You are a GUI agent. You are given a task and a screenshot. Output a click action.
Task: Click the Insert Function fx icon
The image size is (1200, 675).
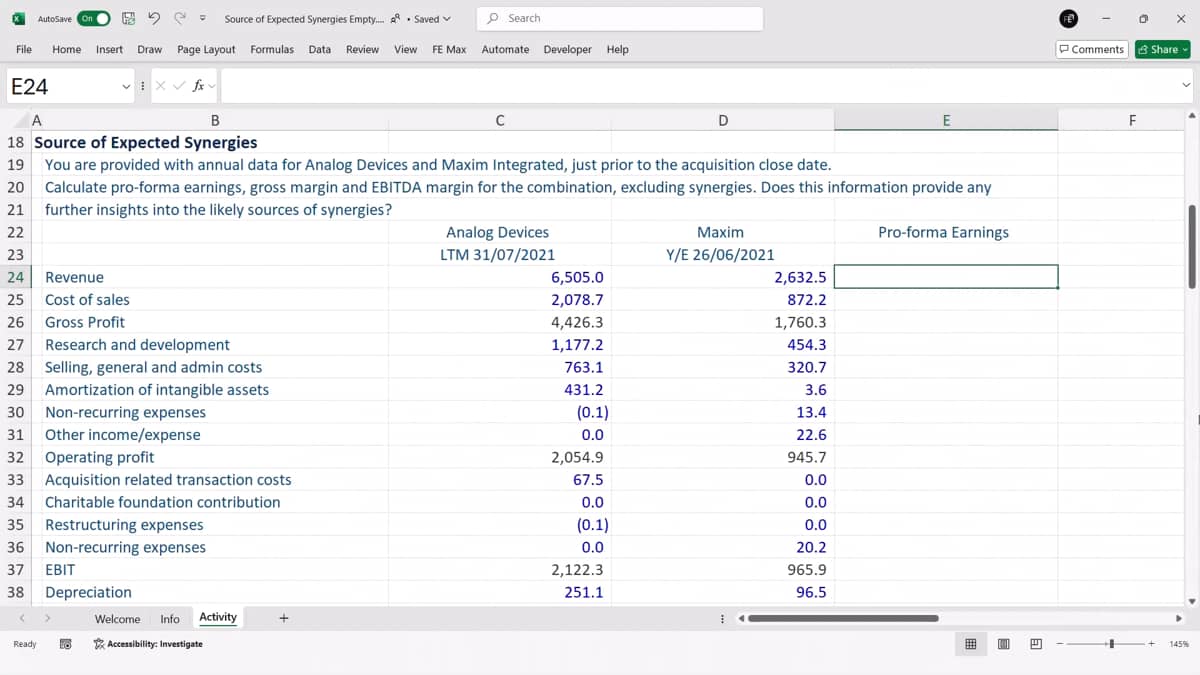(199, 86)
